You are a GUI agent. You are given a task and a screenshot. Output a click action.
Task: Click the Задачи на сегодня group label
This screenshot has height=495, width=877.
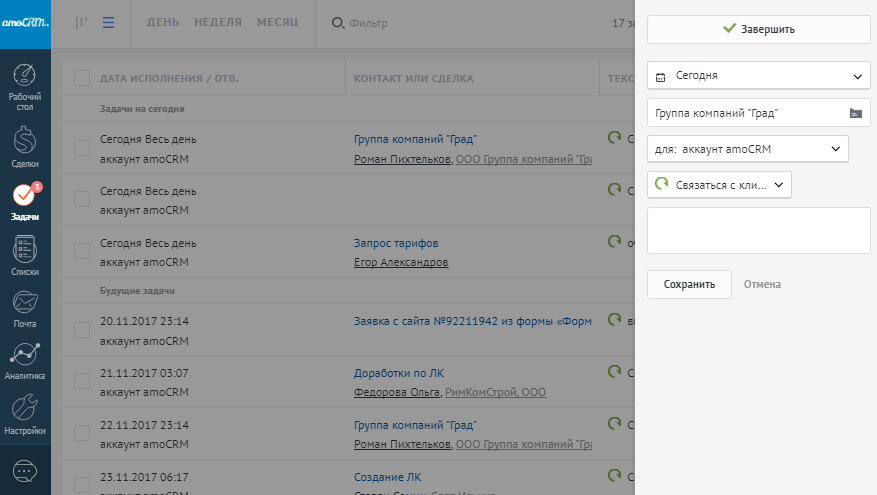142,109
